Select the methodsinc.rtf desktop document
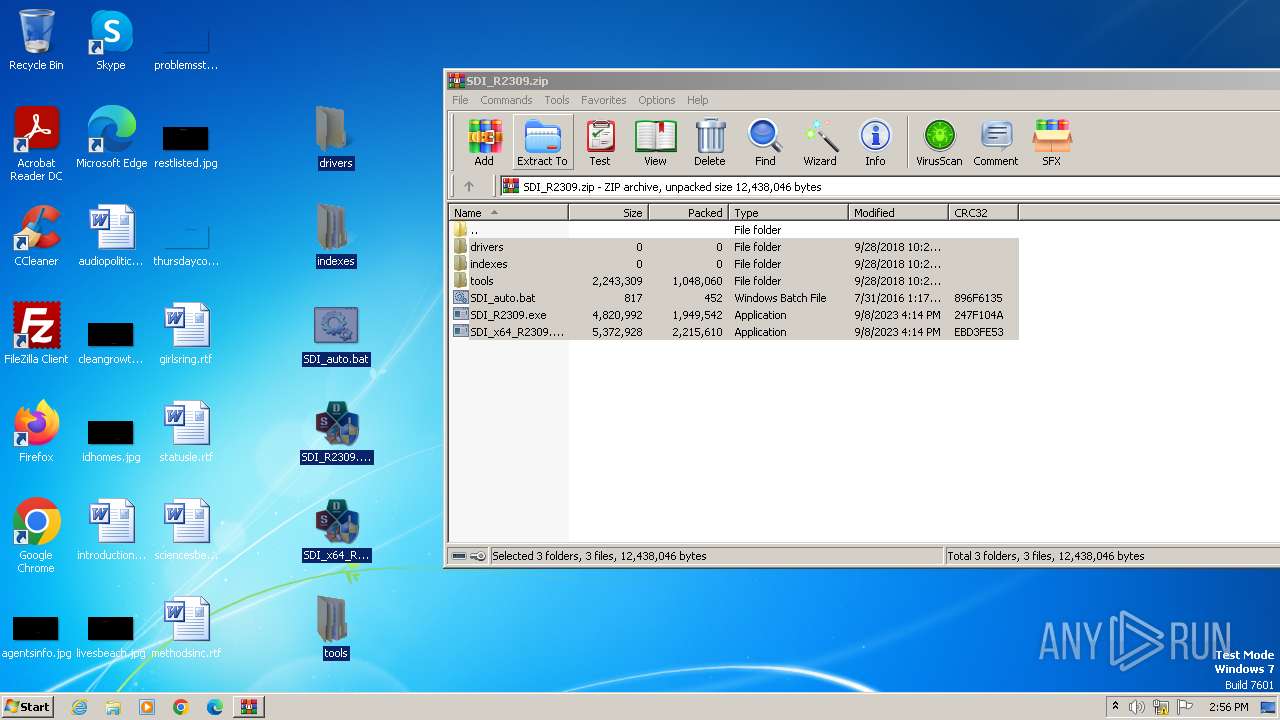The width and height of the screenshot is (1280, 720). (x=186, y=628)
